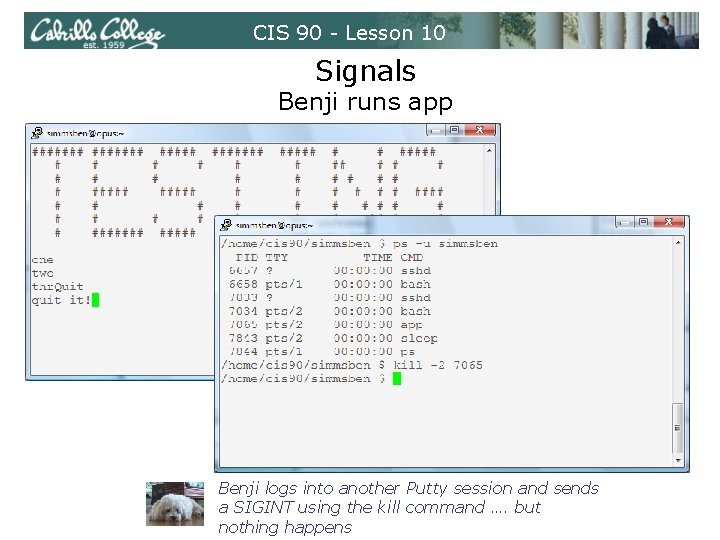Minimize the back terminal window running app
Screen dimensions: 720x540
point(435,130)
